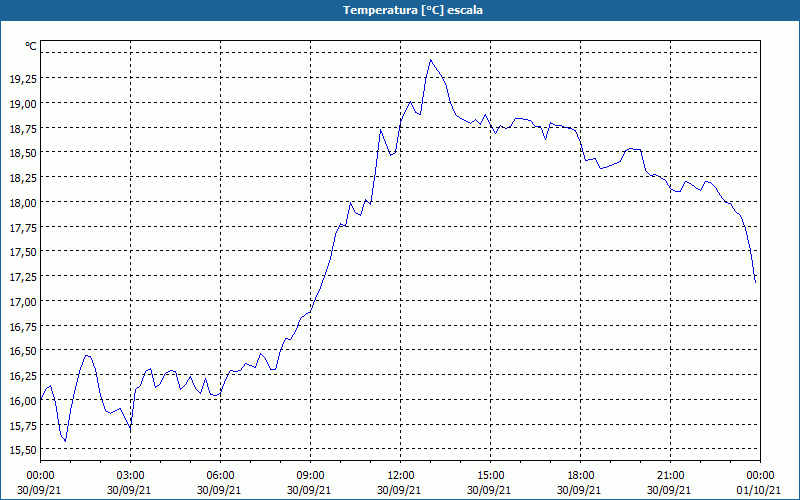800x500 pixels.
Task: Select the 19,25 axis value
Action: point(23,79)
